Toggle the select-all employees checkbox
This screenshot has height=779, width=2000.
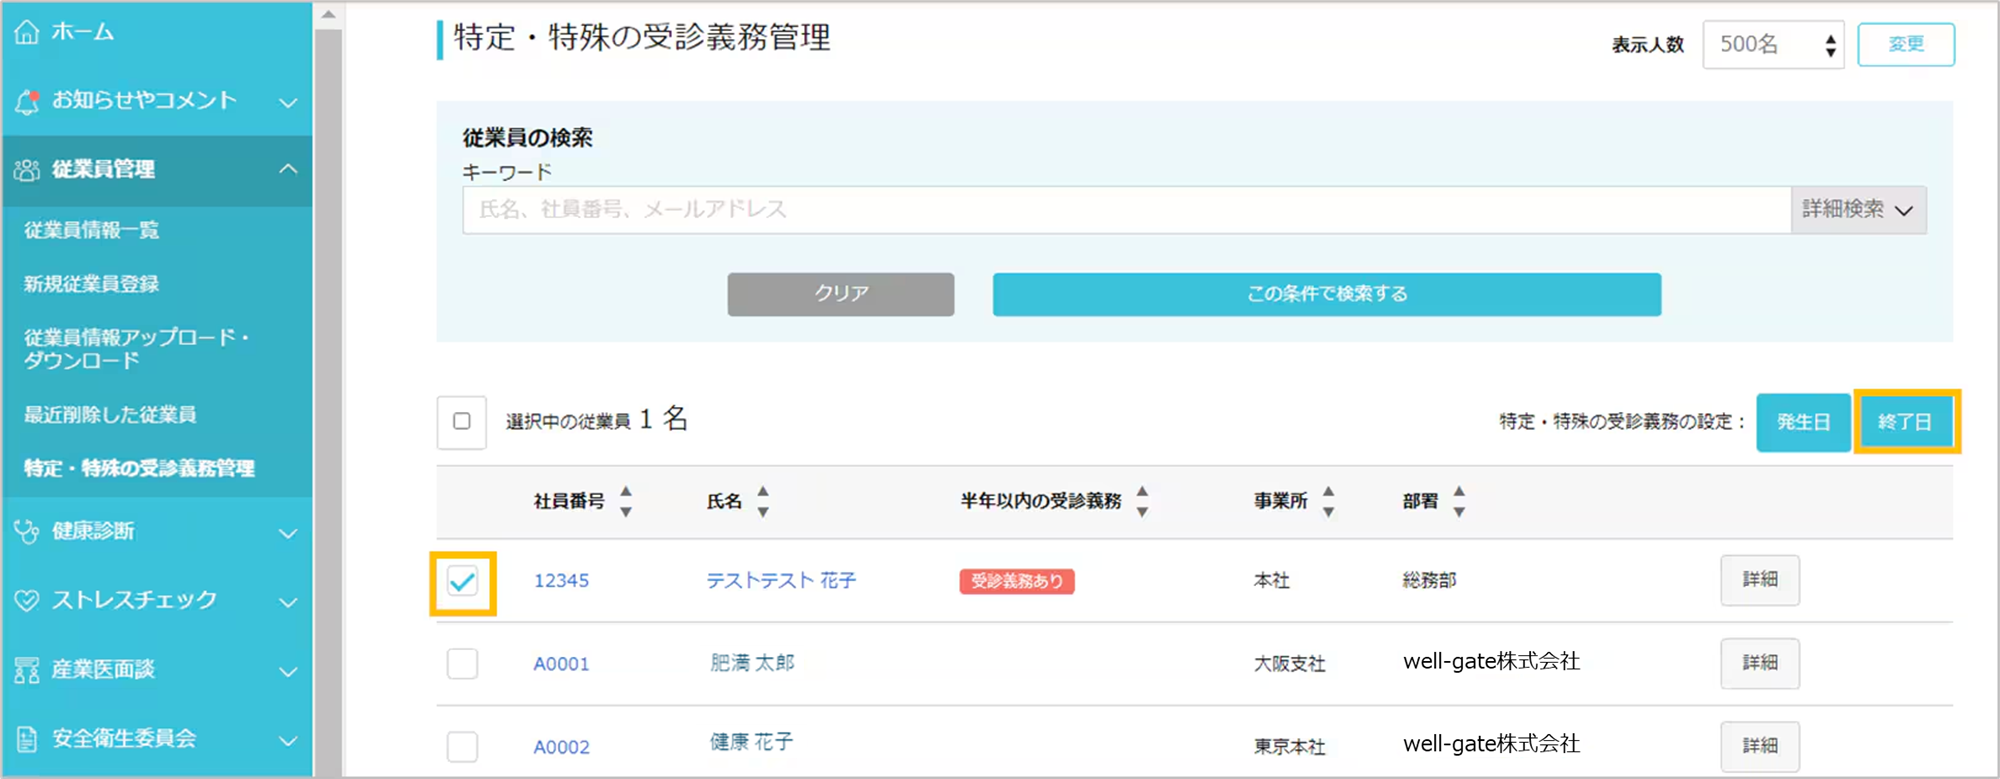pos(462,422)
